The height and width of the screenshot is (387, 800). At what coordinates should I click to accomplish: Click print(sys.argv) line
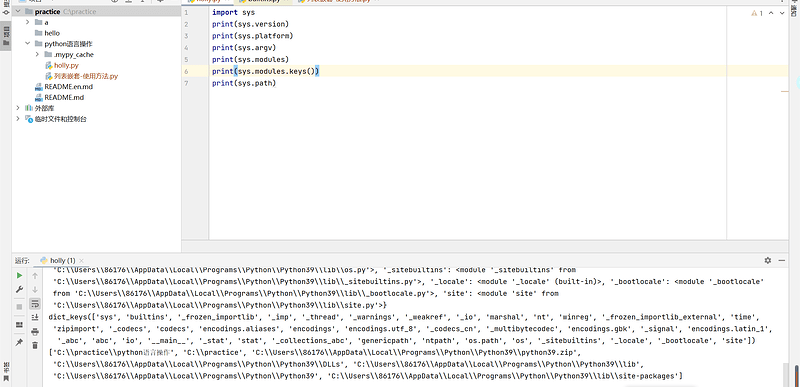pos(244,47)
